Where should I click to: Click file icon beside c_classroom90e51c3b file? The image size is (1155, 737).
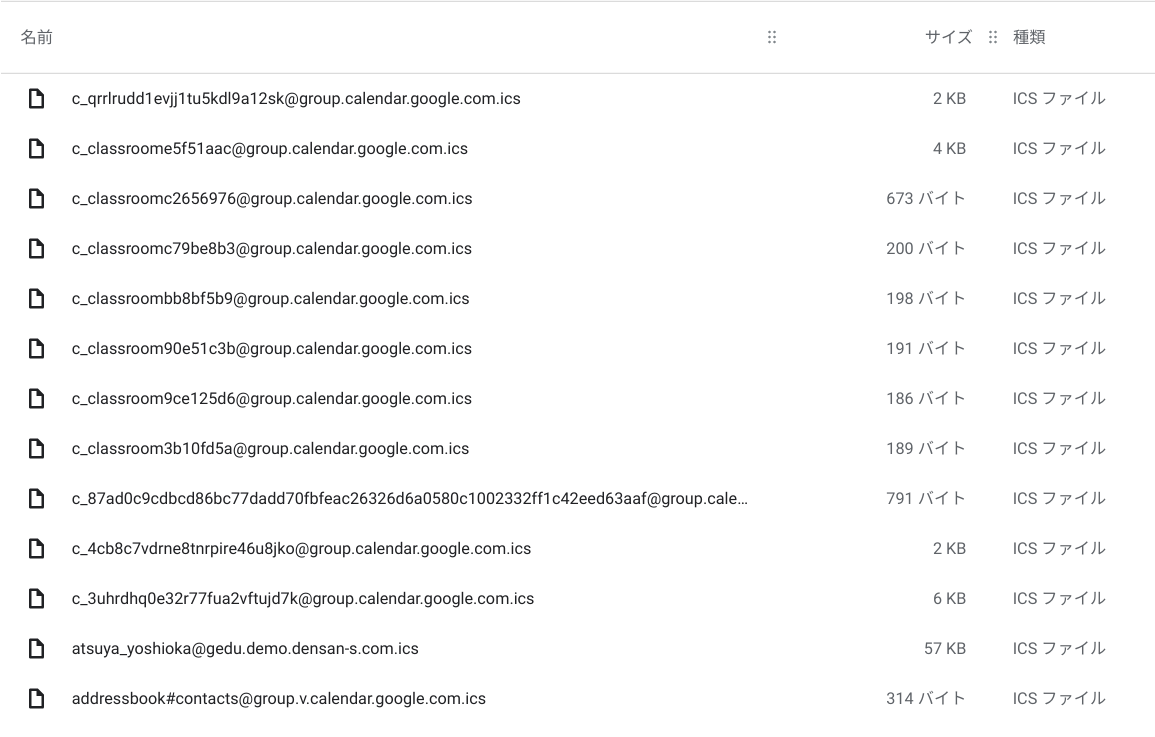pyautogui.click(x=36, y=349)
